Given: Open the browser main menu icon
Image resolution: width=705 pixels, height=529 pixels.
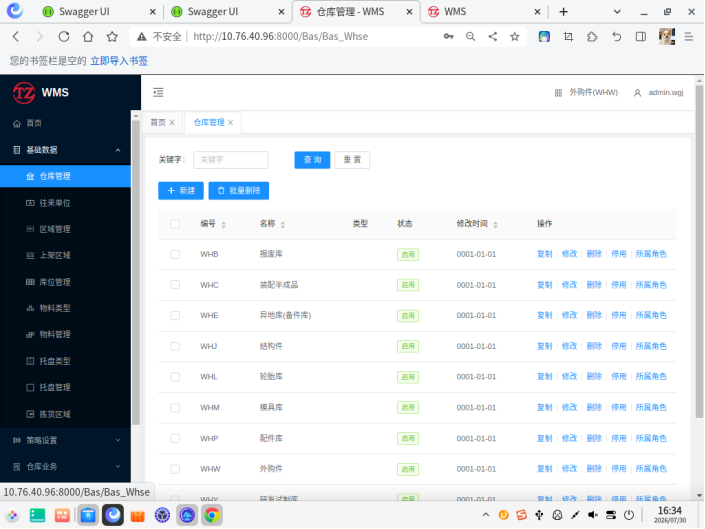Looking at the screenshot, I should (689, 36).
